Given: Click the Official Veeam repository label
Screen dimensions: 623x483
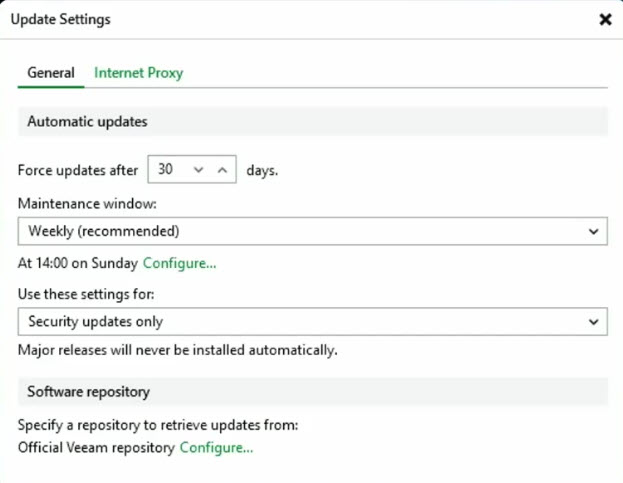Looking at the screenshot, I should (96, 448).
